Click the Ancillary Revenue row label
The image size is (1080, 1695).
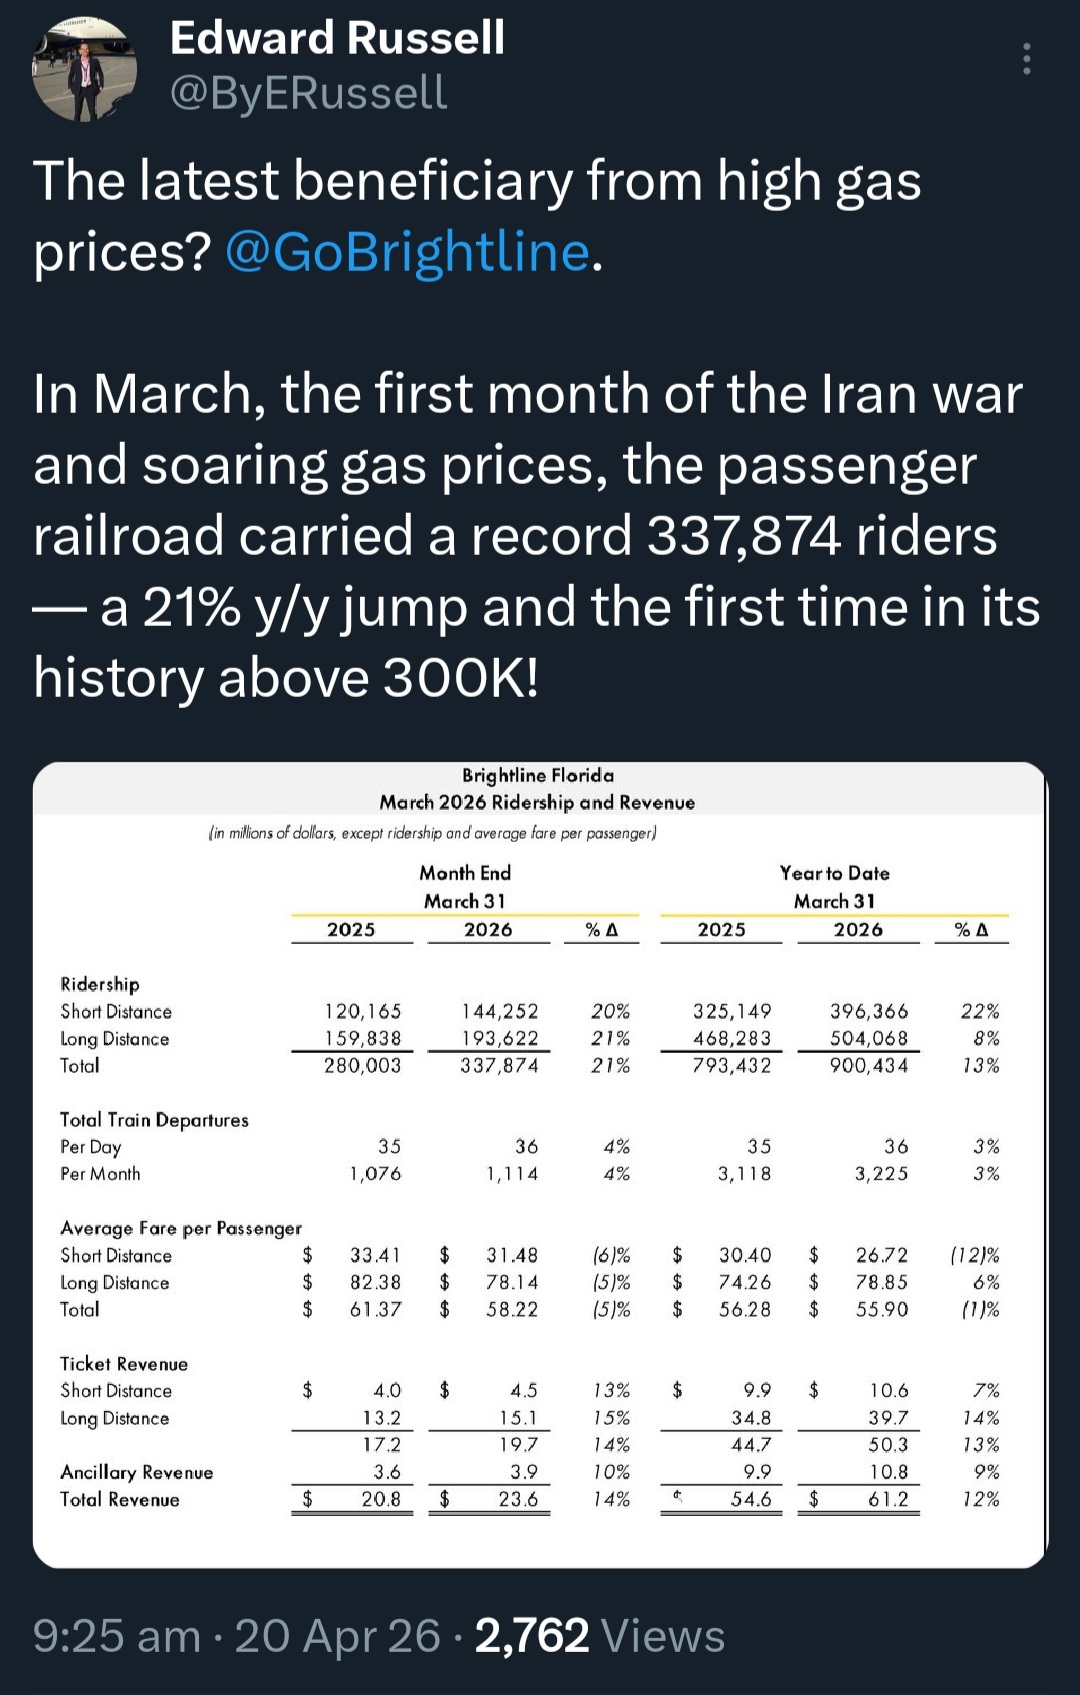136,1472
